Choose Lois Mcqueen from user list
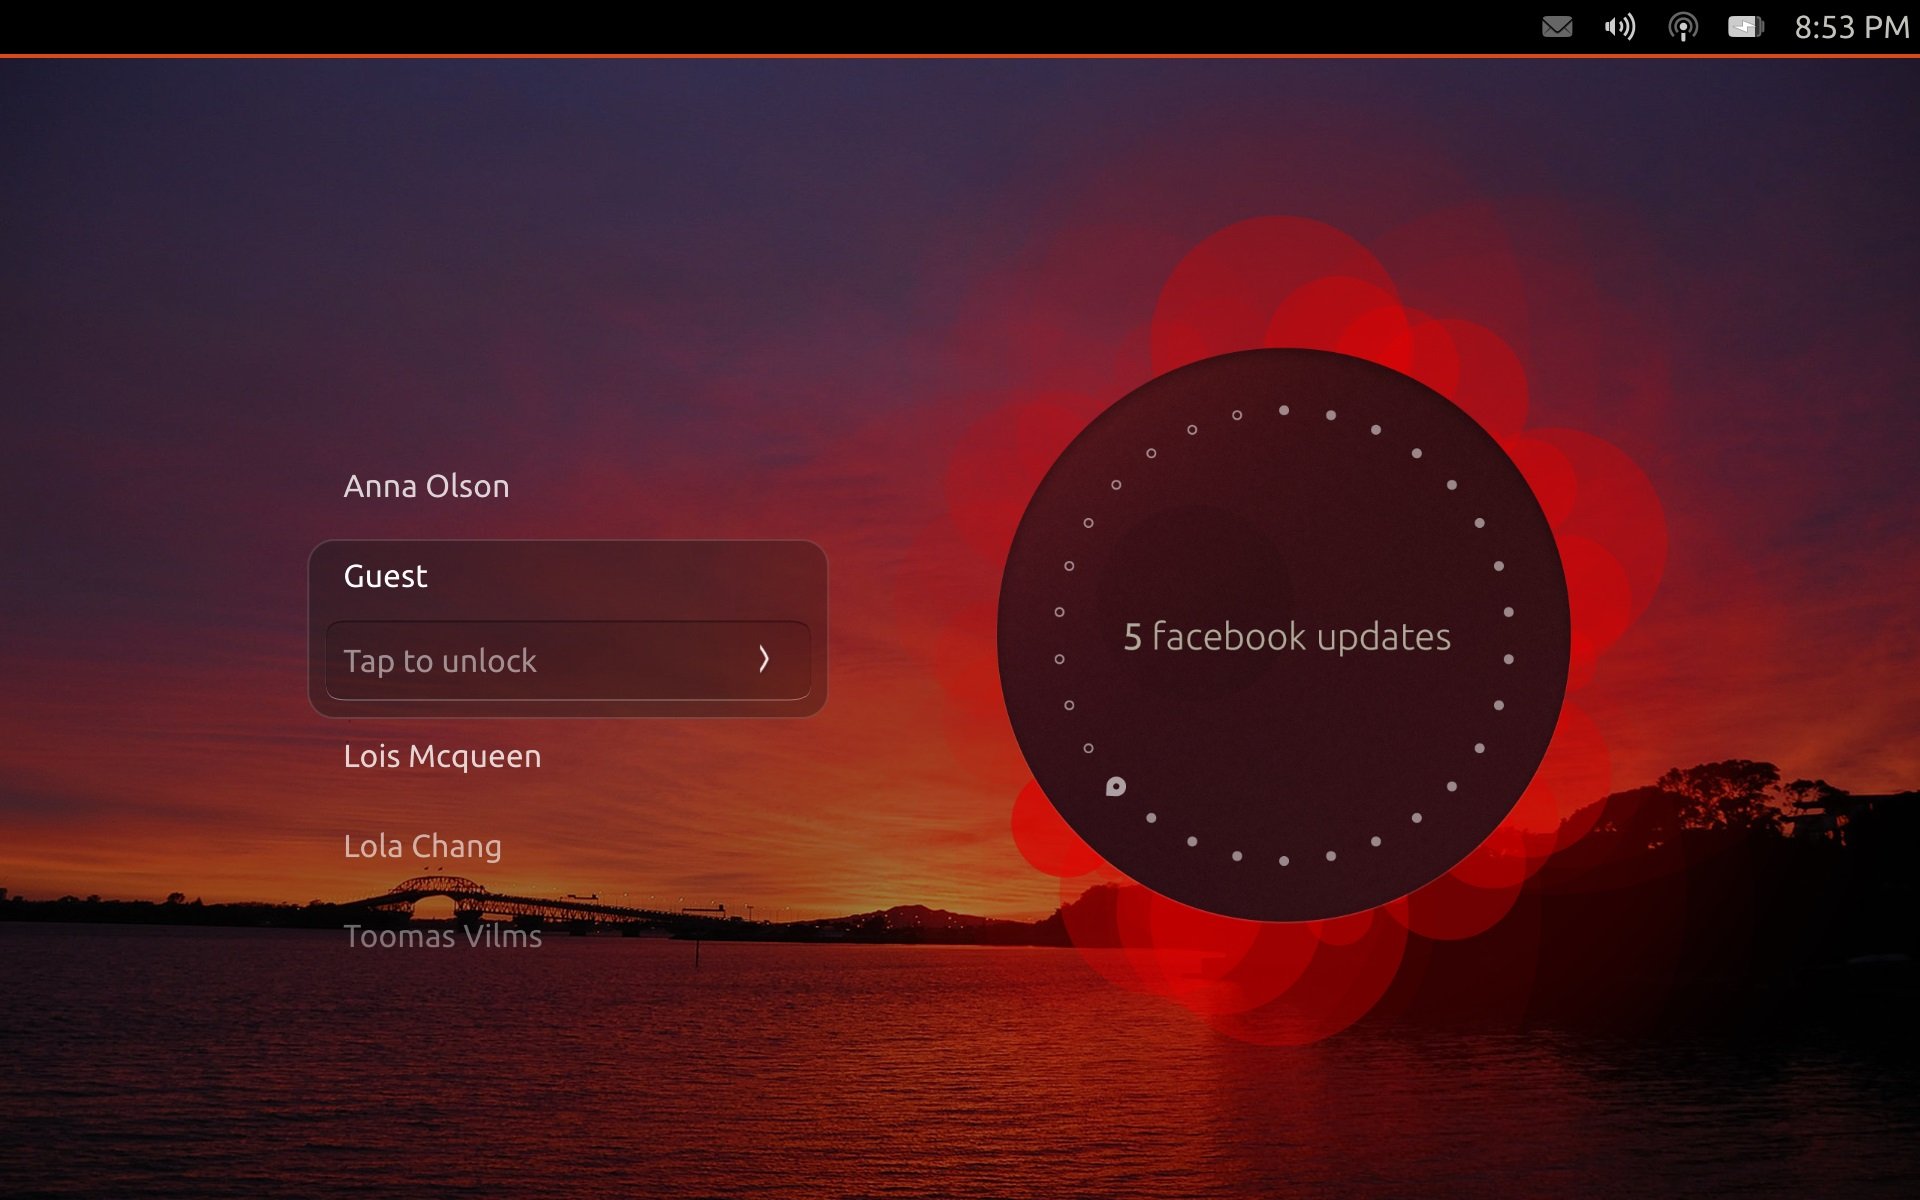The width and height of the screenshot is (1920, 1200). [442, 756]
